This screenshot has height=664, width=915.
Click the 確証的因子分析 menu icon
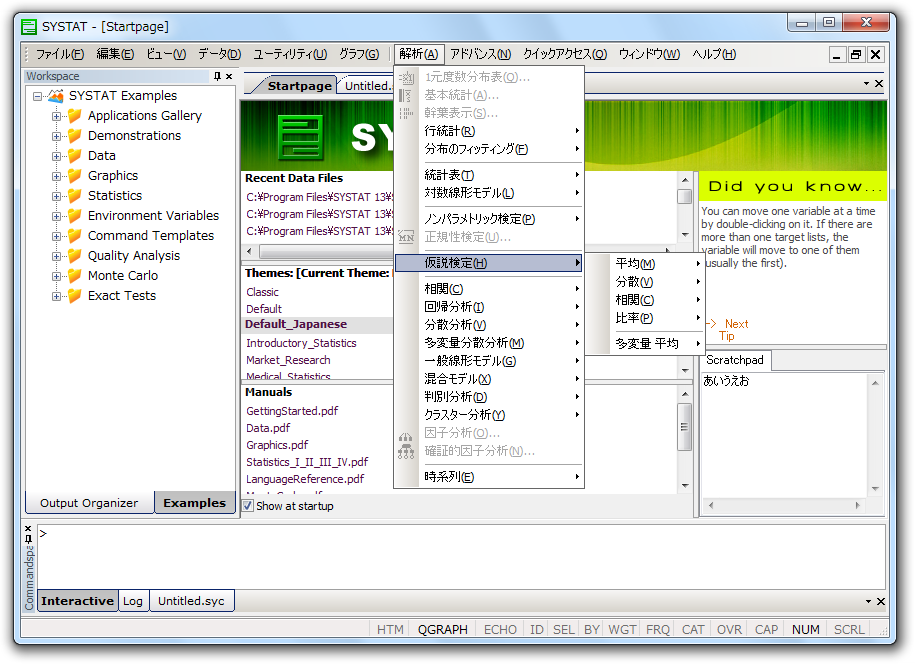coord(406,451)
